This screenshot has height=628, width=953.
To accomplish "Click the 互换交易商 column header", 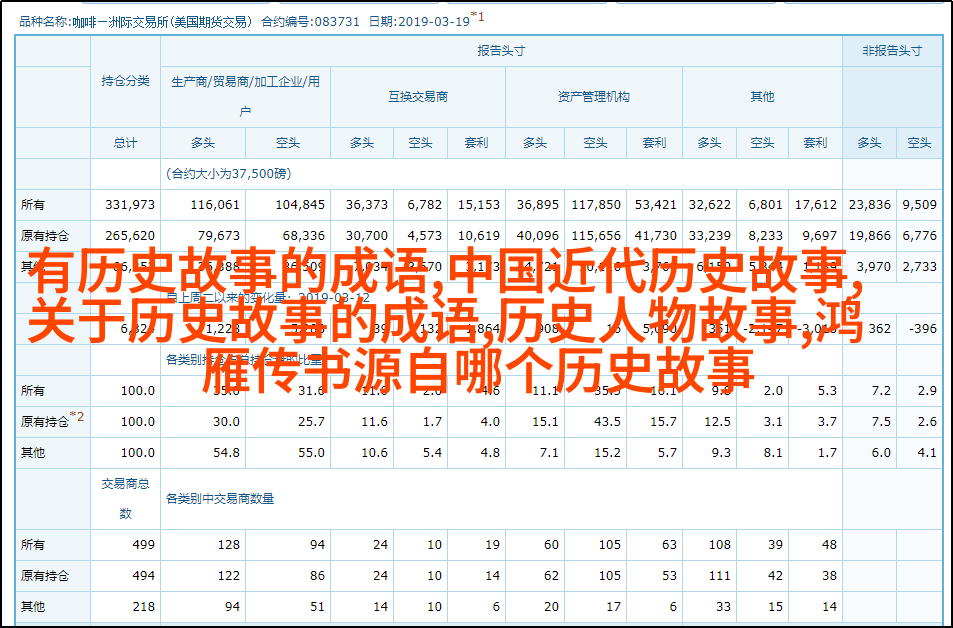I will coord(418,97).
